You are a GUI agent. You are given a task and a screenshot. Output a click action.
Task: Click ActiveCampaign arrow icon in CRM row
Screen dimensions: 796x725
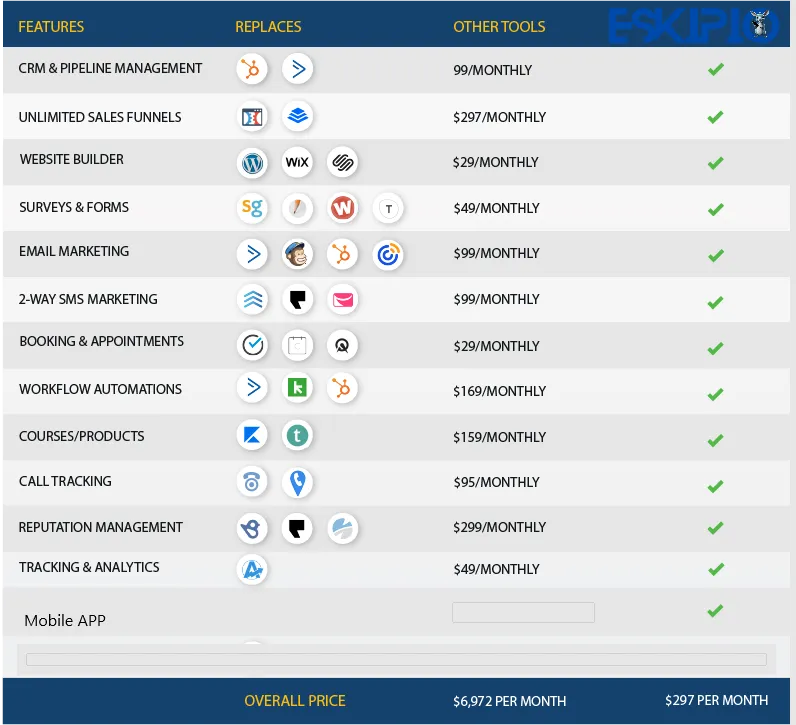297,69
